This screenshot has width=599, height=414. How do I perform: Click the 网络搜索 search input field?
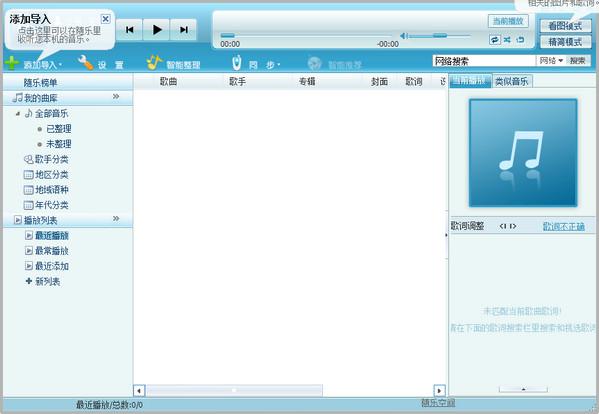(x=484, y=61)
